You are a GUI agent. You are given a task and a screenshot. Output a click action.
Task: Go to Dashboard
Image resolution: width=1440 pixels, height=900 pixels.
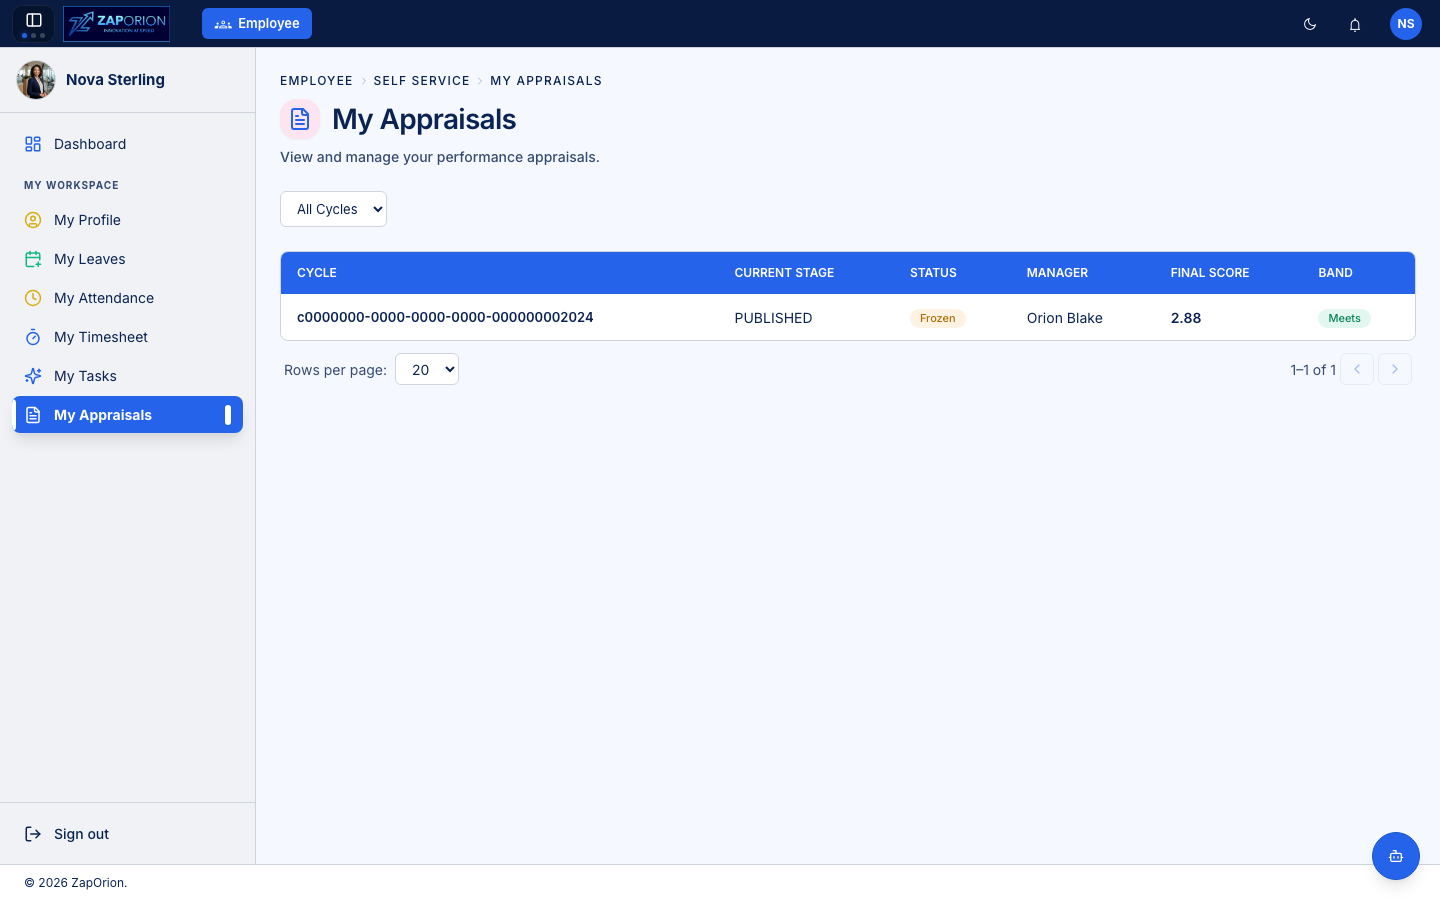pos(128,144)
